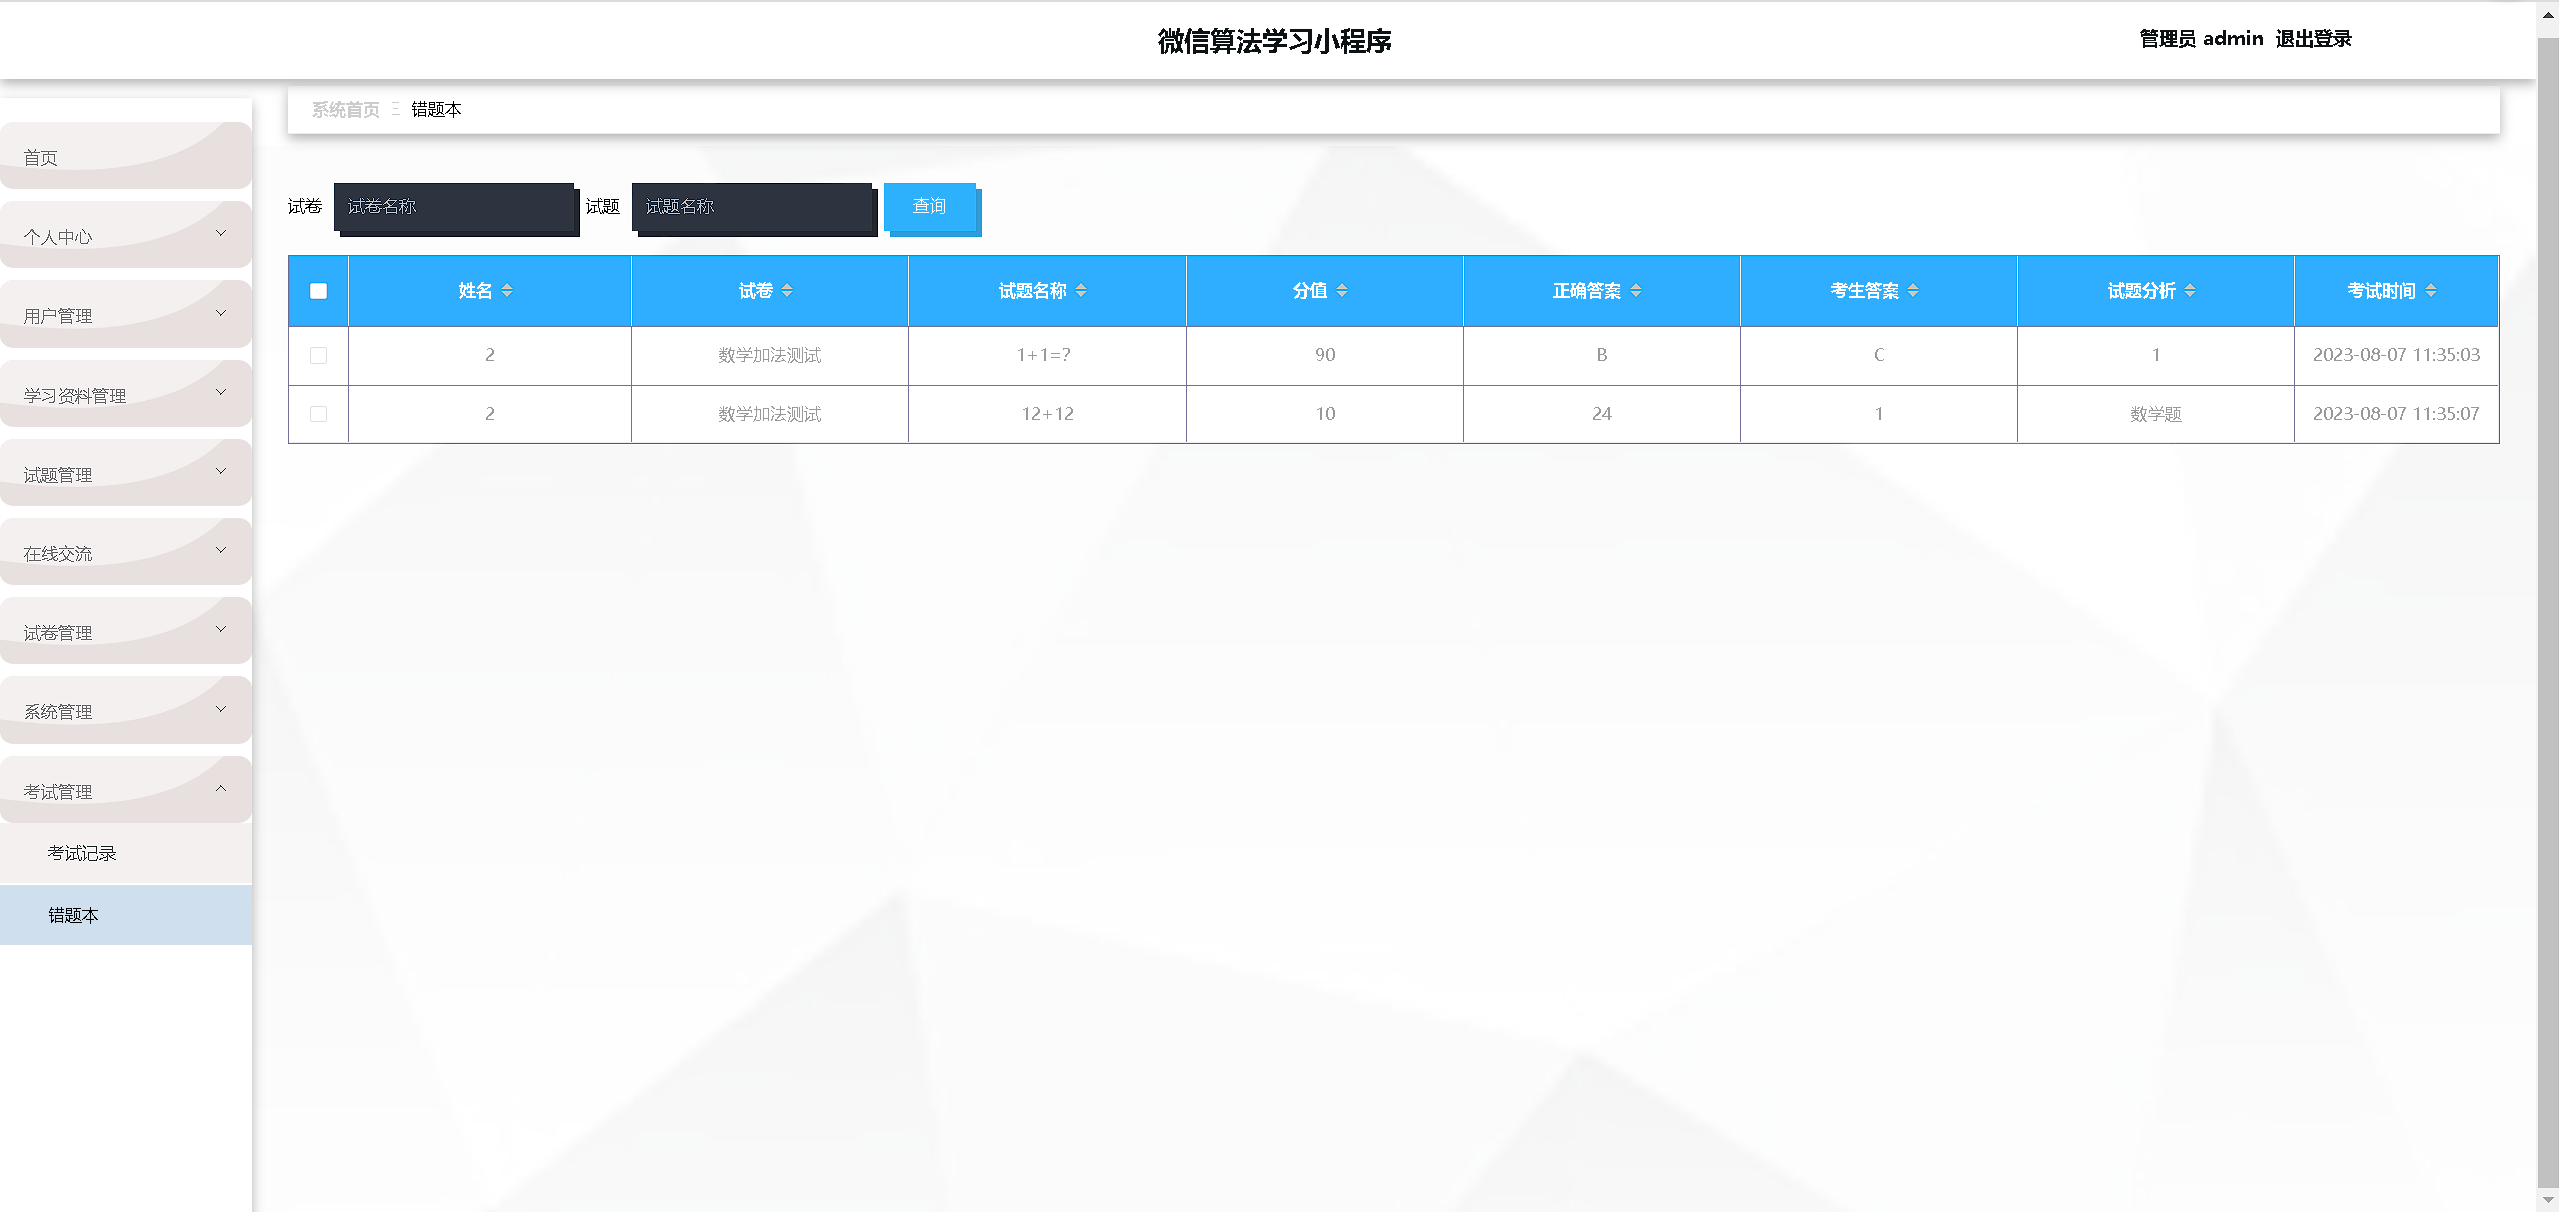Image resolution: width=2559 pixels, height=1212 pixels.
Task: Sort by 正确答案 column arrow icon
Action: point(1636,291)
